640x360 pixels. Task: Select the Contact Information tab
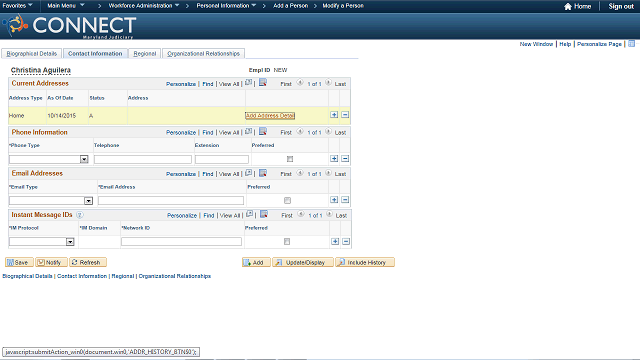click(x=95, y=53)
